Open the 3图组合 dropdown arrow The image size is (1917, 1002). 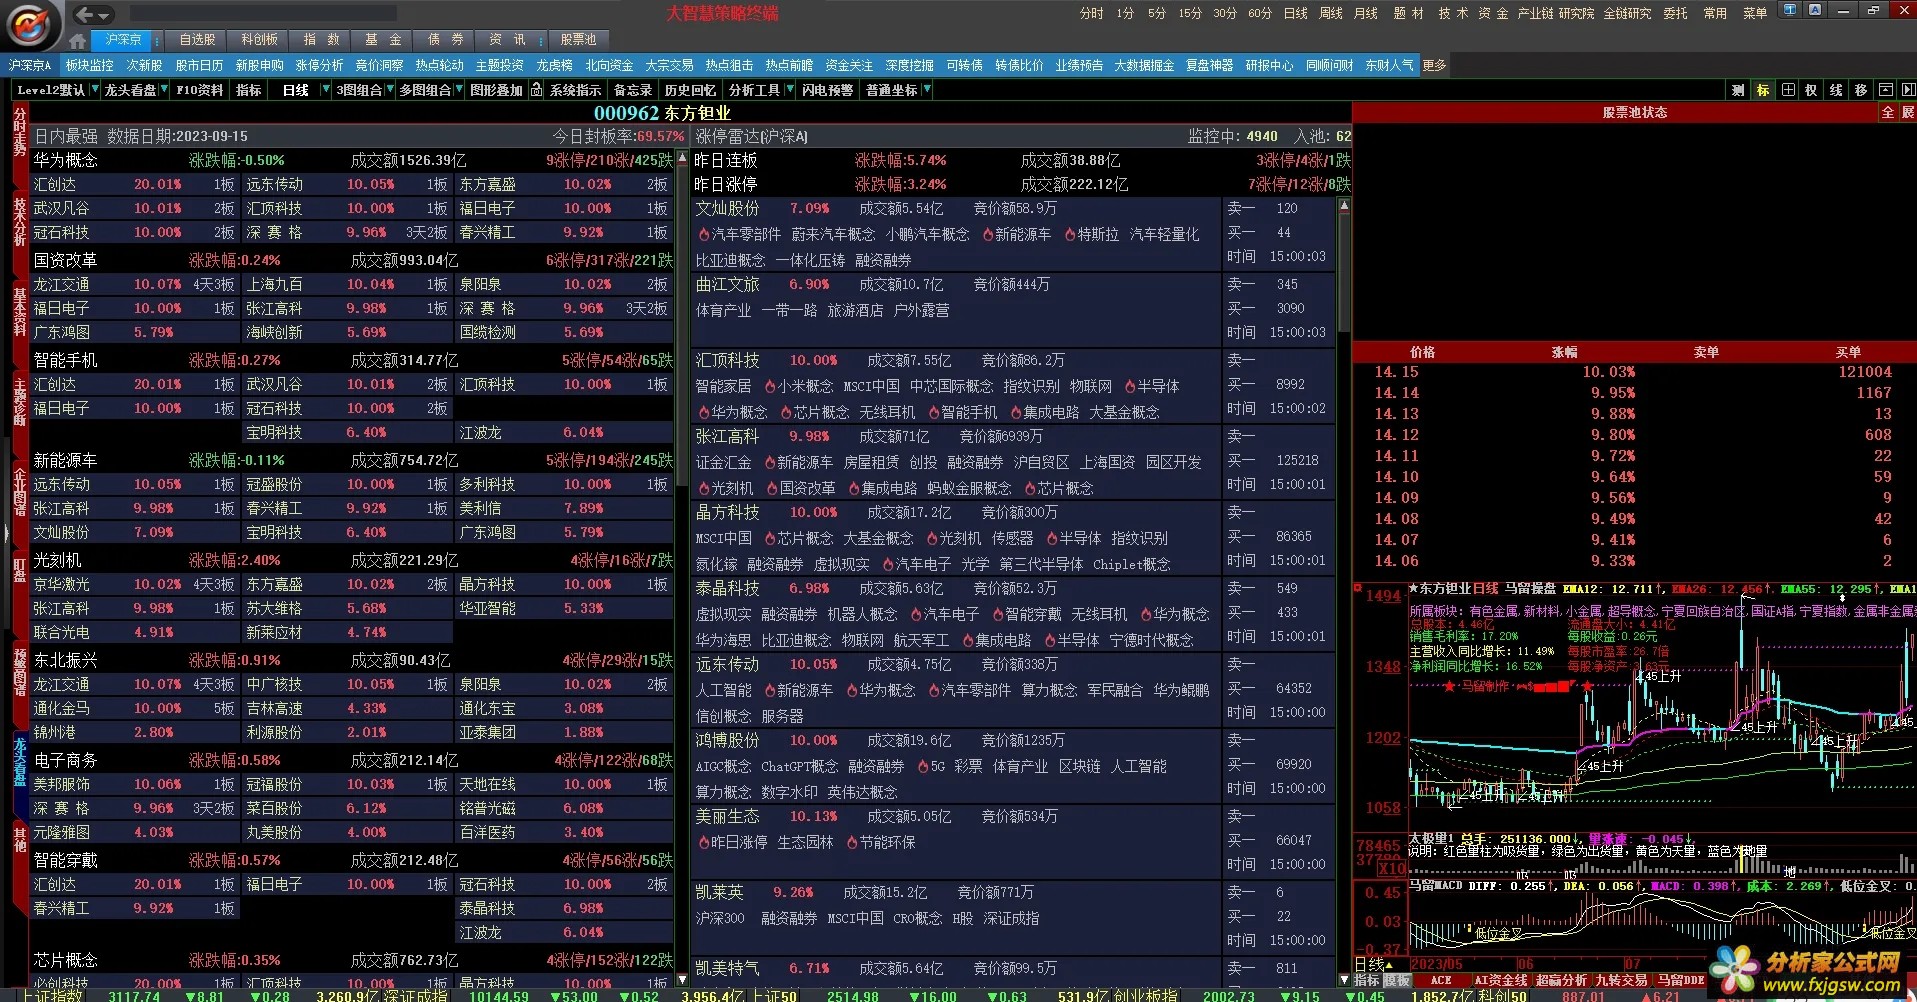point(390,90)
